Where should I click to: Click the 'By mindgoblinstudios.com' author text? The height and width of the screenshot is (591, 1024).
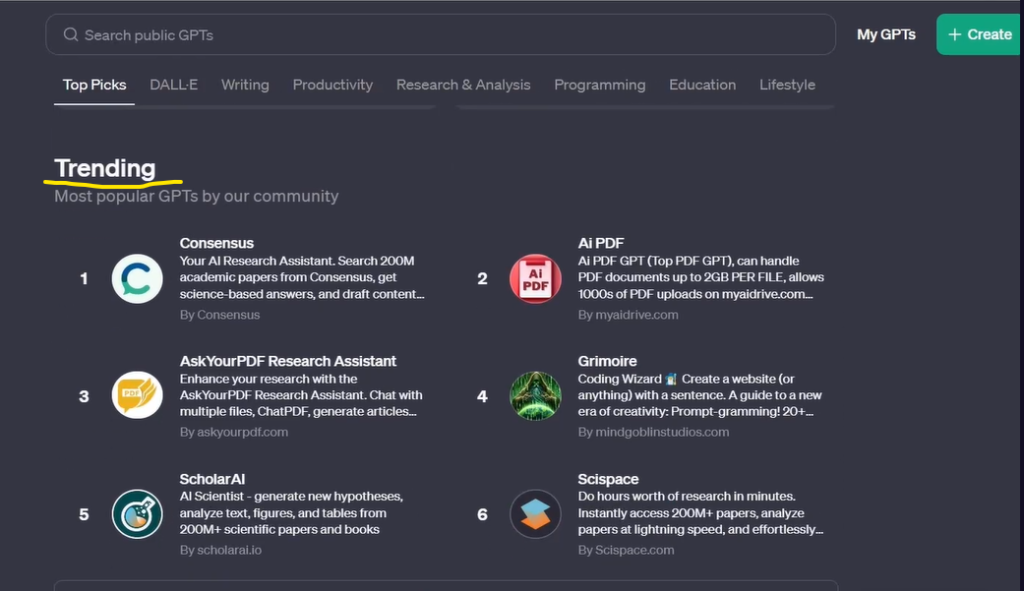click(x=654, y=432)
